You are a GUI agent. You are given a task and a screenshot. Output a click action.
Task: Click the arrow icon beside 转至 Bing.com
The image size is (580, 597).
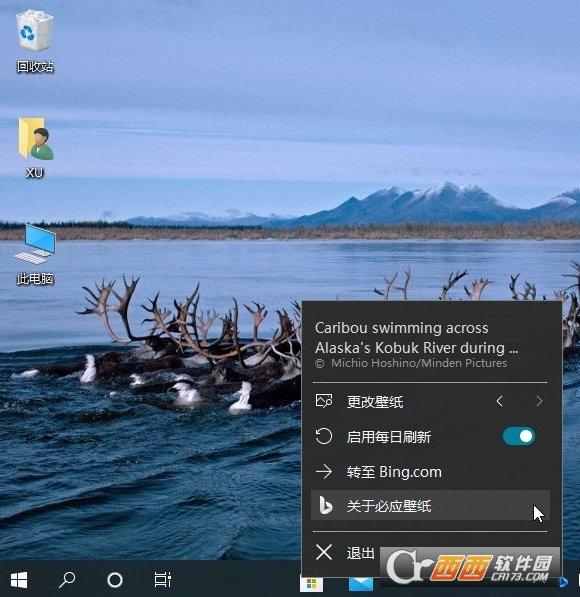point(324,472)
